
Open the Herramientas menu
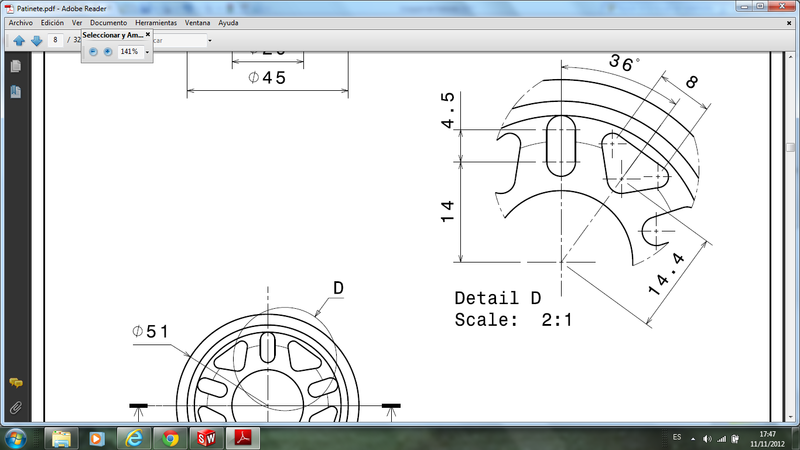(156, 23)
